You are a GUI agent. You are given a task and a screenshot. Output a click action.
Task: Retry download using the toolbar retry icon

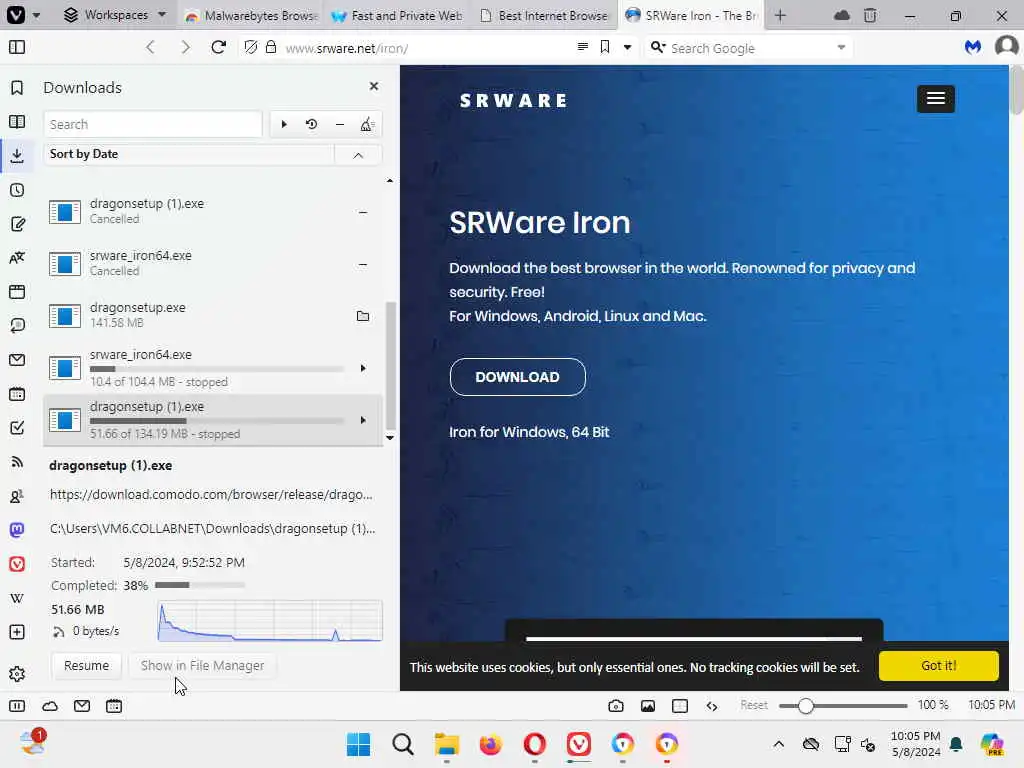coord(312,124)
